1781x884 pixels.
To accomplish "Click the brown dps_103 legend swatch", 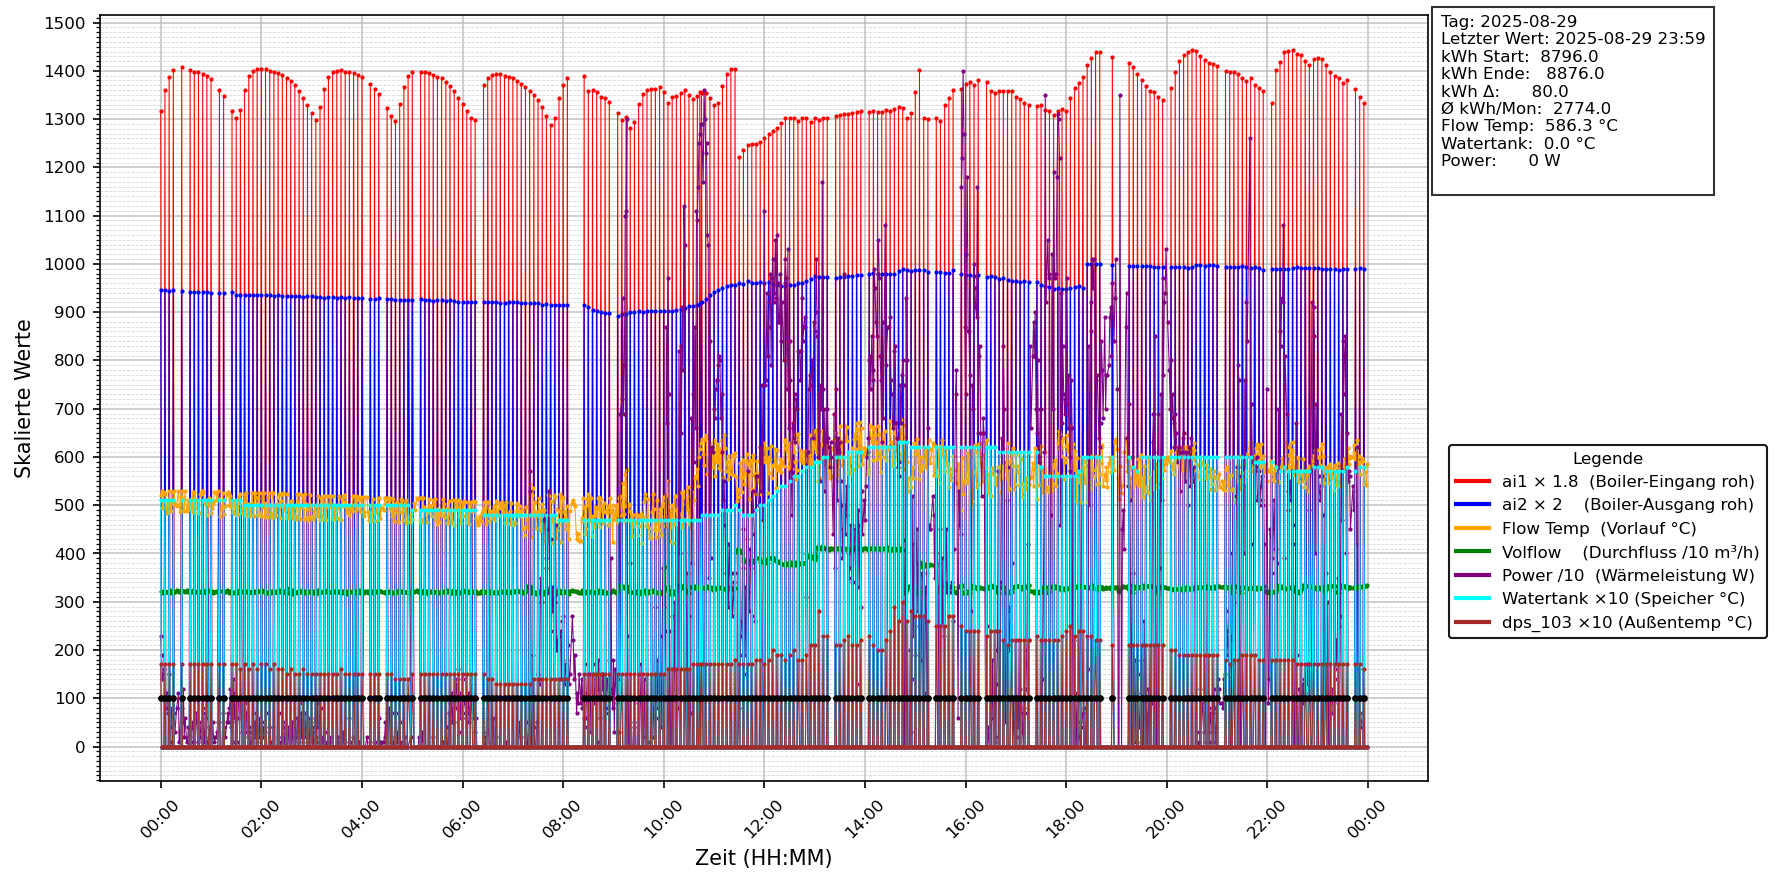I will click(1473, 622).
